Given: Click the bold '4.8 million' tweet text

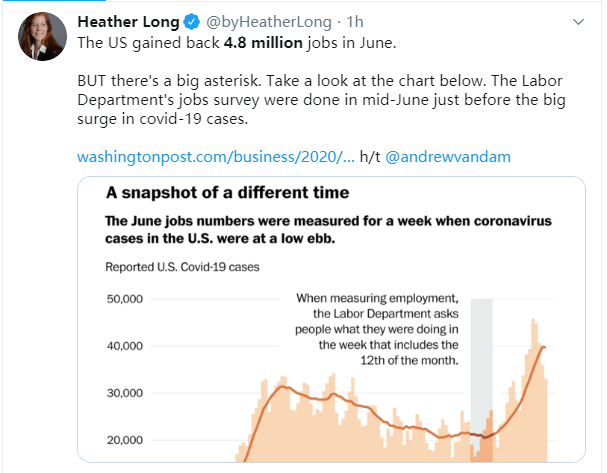Looking at the screenshot, I should coord(263,43).
